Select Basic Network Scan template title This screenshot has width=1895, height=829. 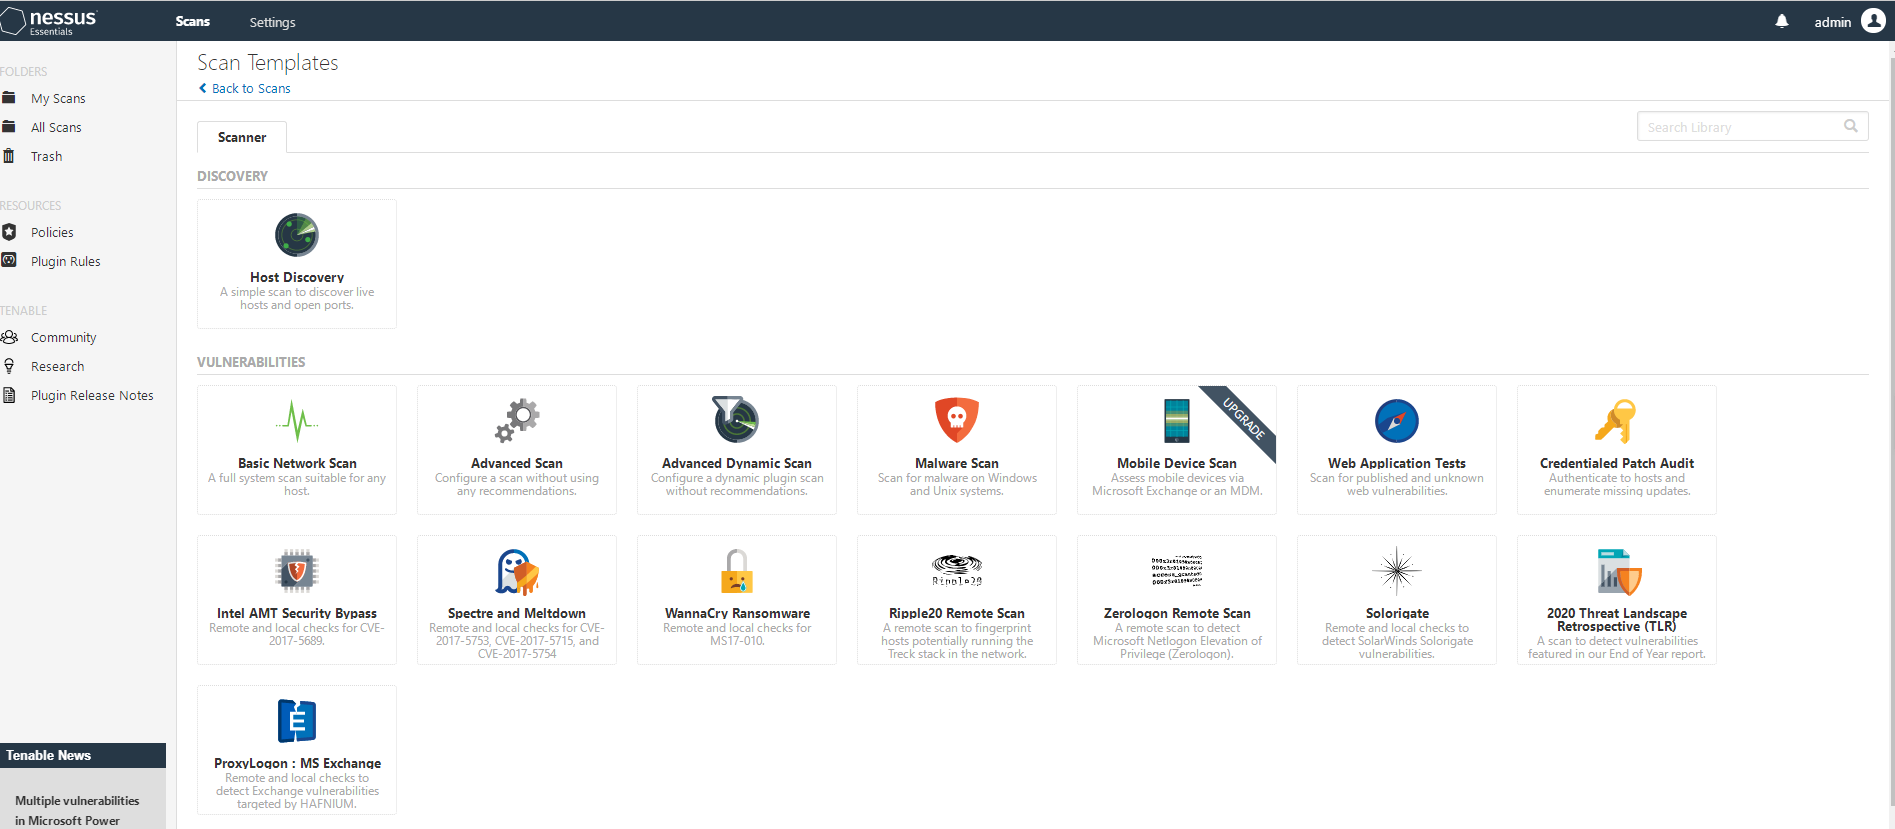pyautogui.click(x=297, y=463)
